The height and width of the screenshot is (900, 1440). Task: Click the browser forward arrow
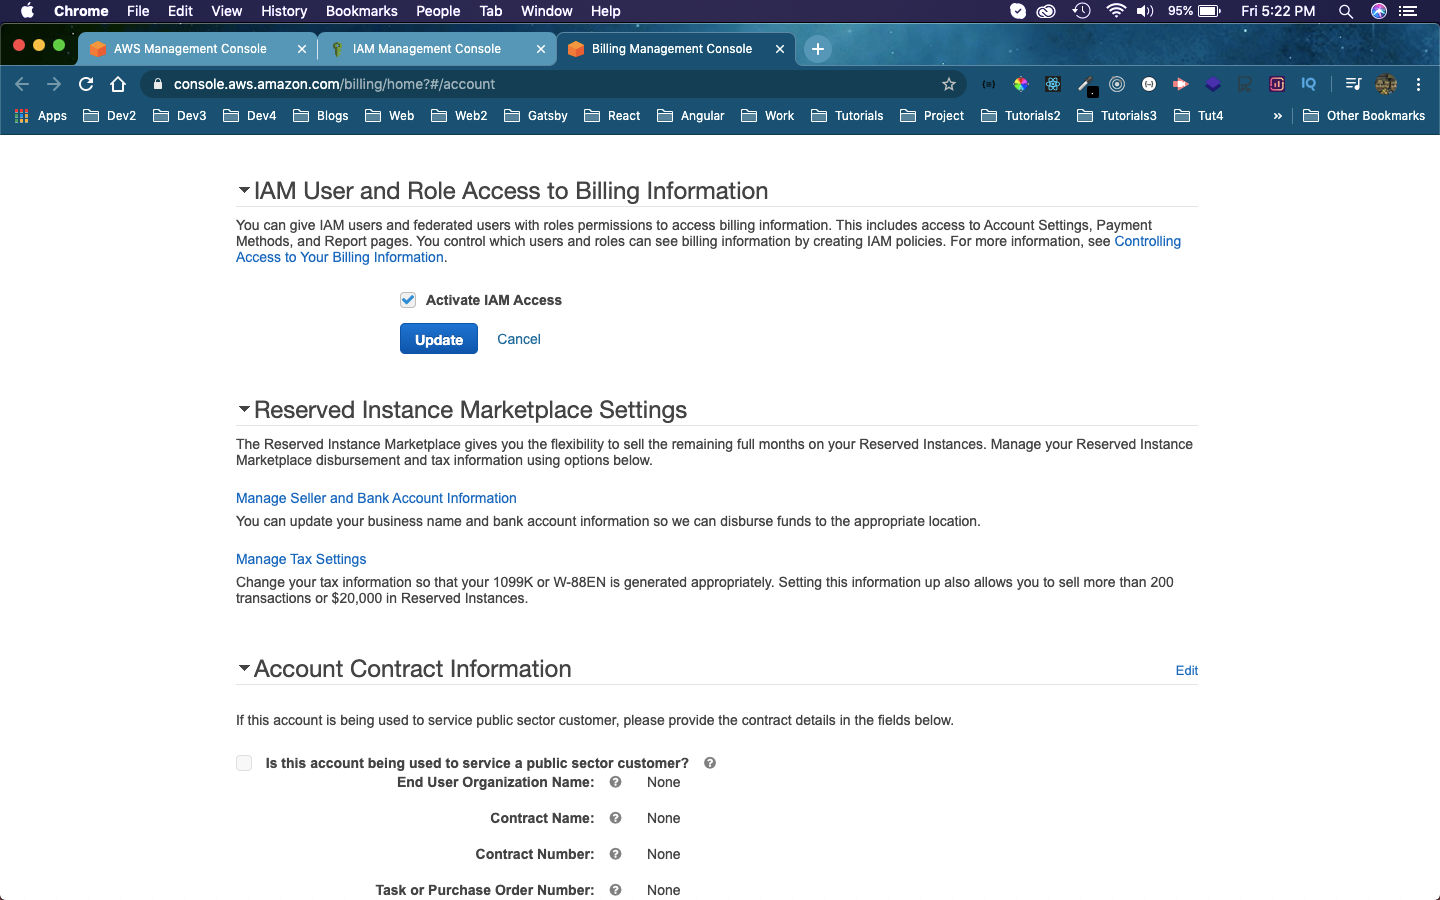point(54,84)
